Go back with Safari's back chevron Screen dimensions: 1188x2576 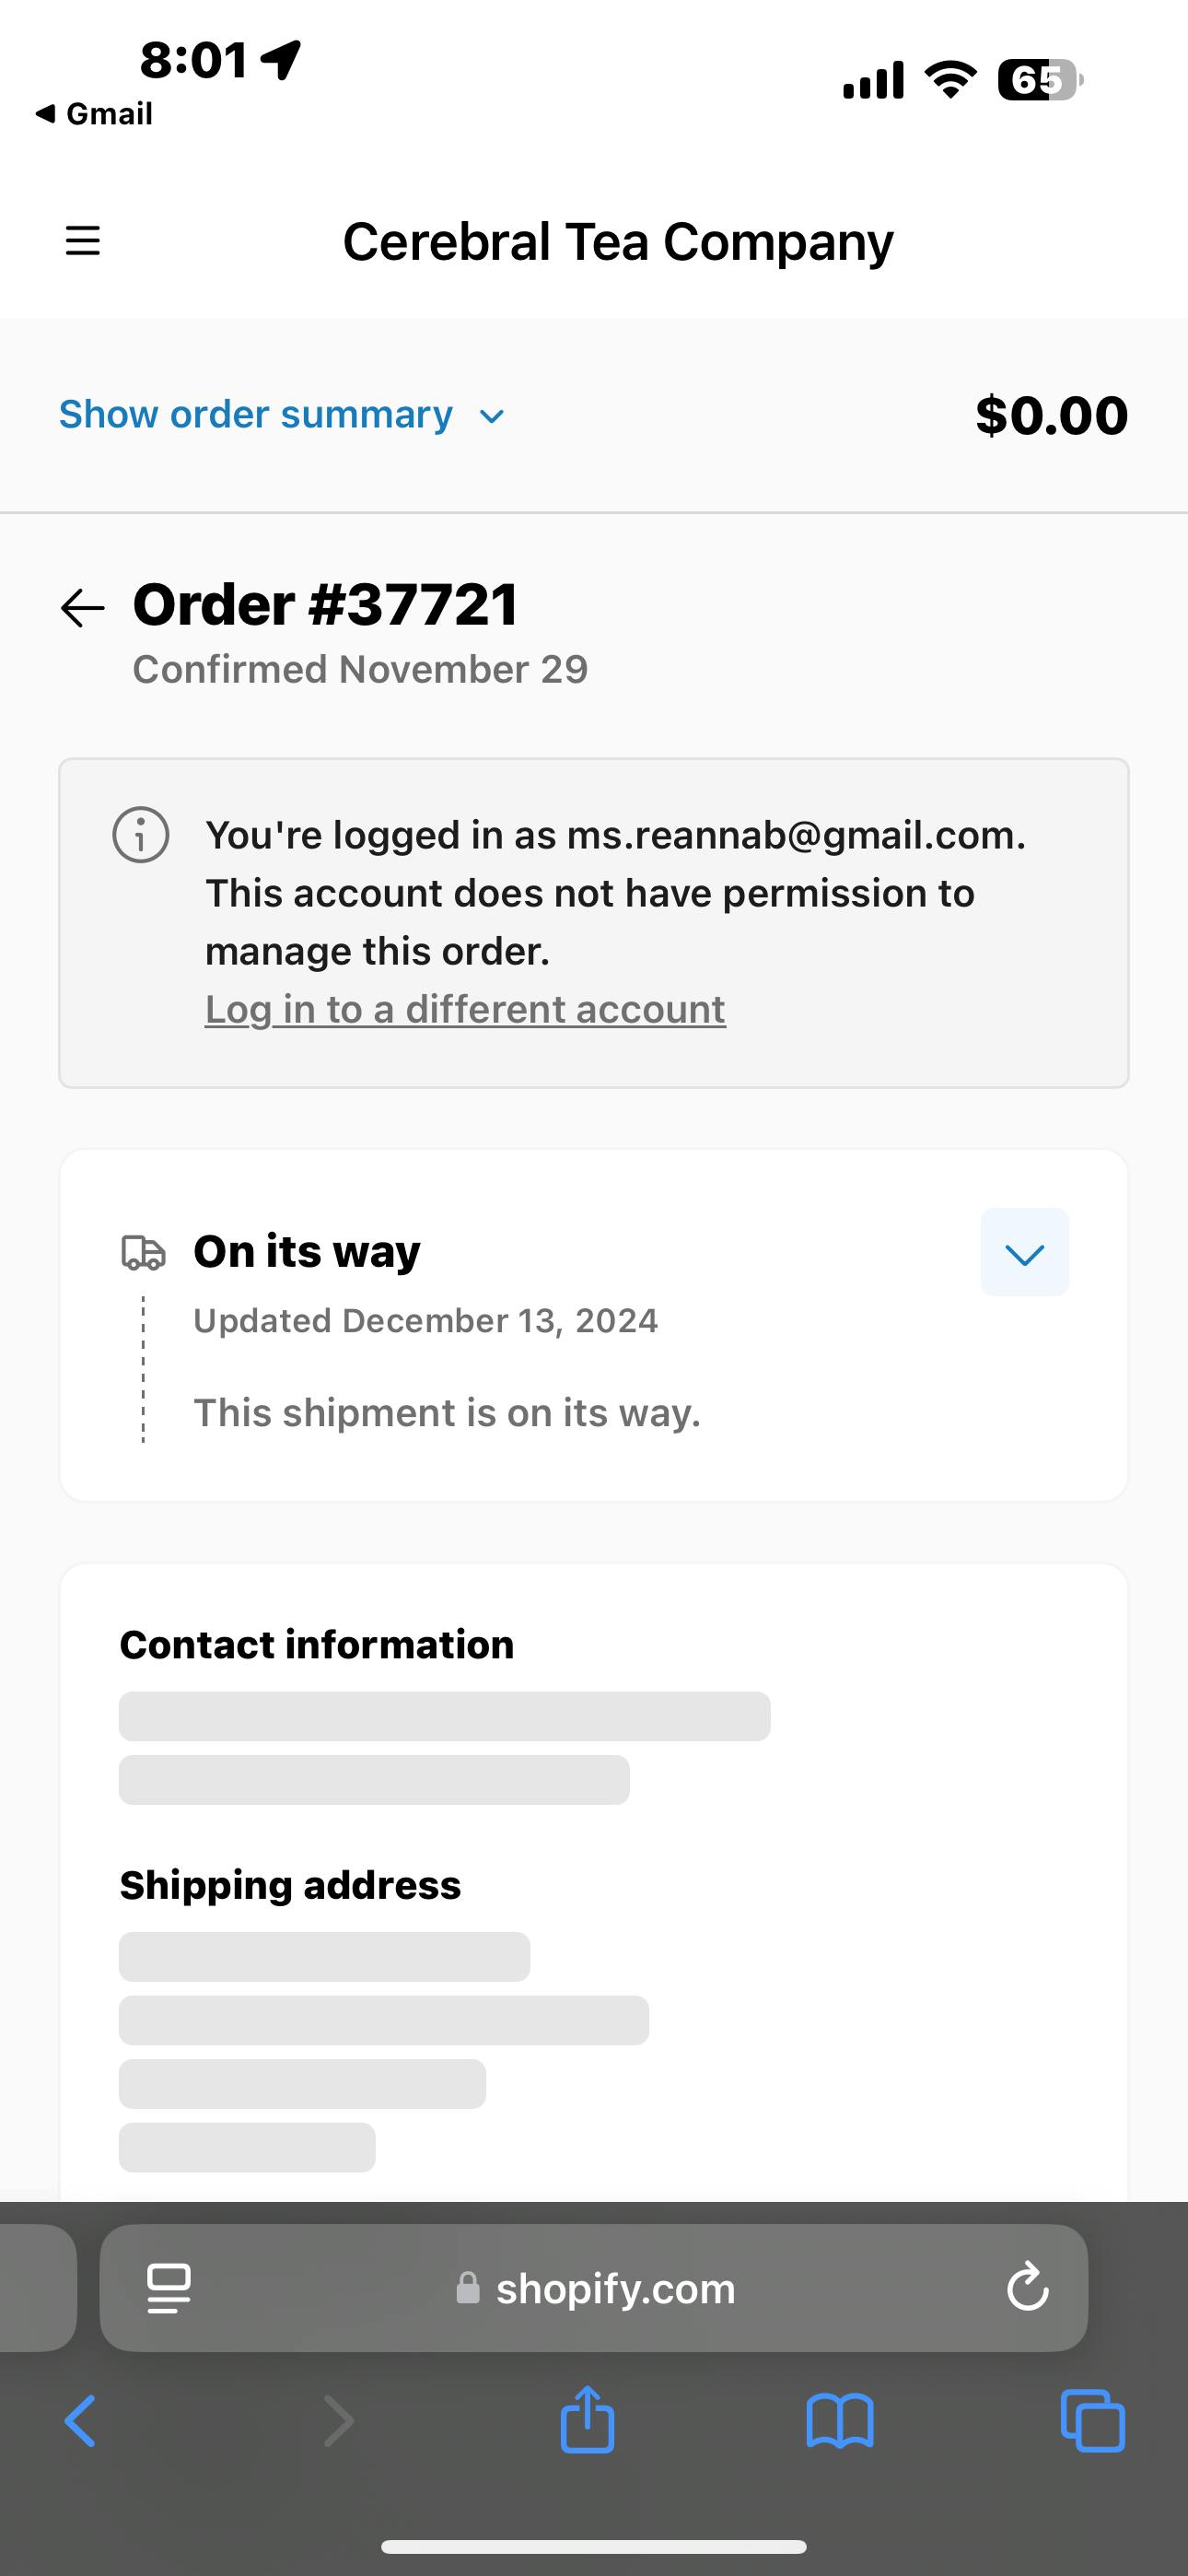(x=80, y=2421)
